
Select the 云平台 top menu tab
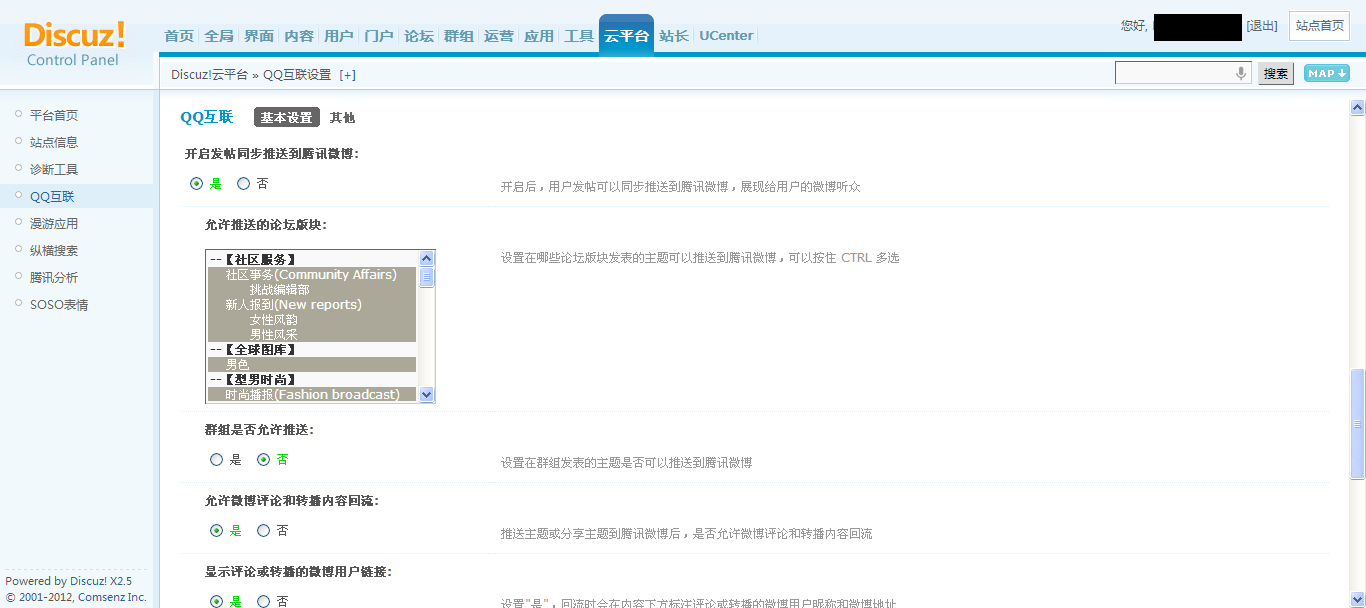pos(626,36)
